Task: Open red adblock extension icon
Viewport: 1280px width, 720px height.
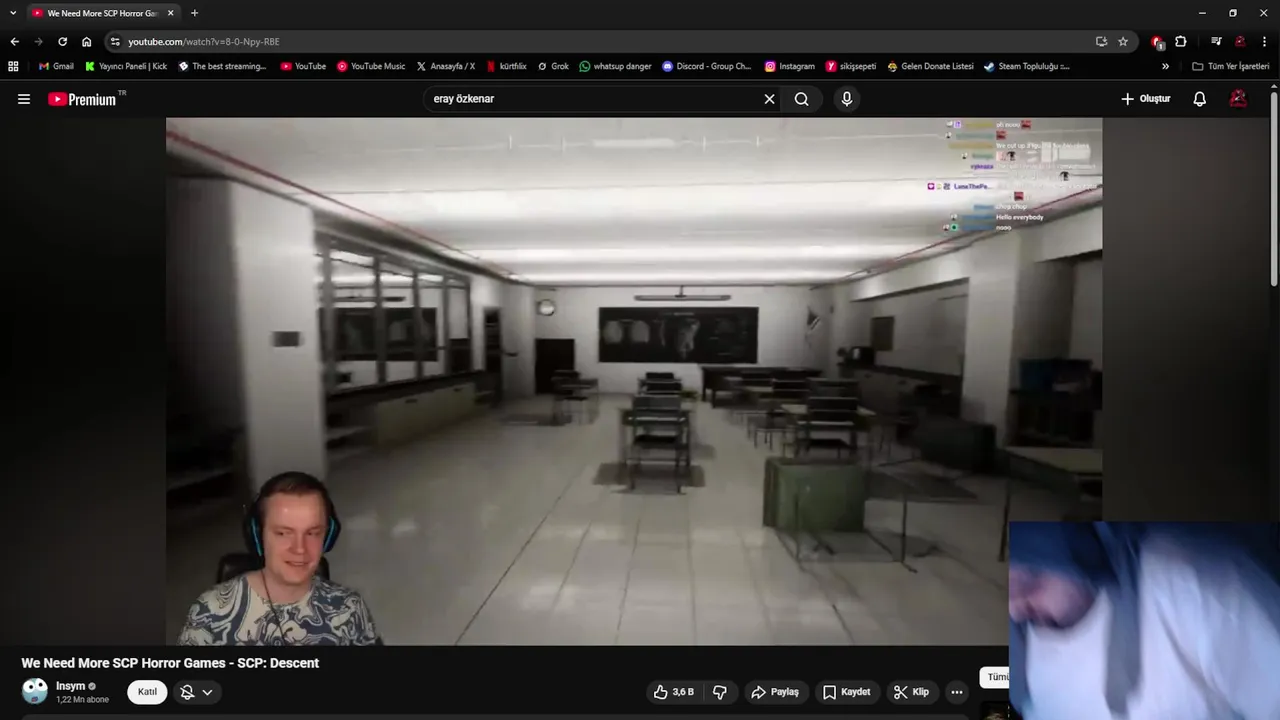Action: [x=1158, y=42]
